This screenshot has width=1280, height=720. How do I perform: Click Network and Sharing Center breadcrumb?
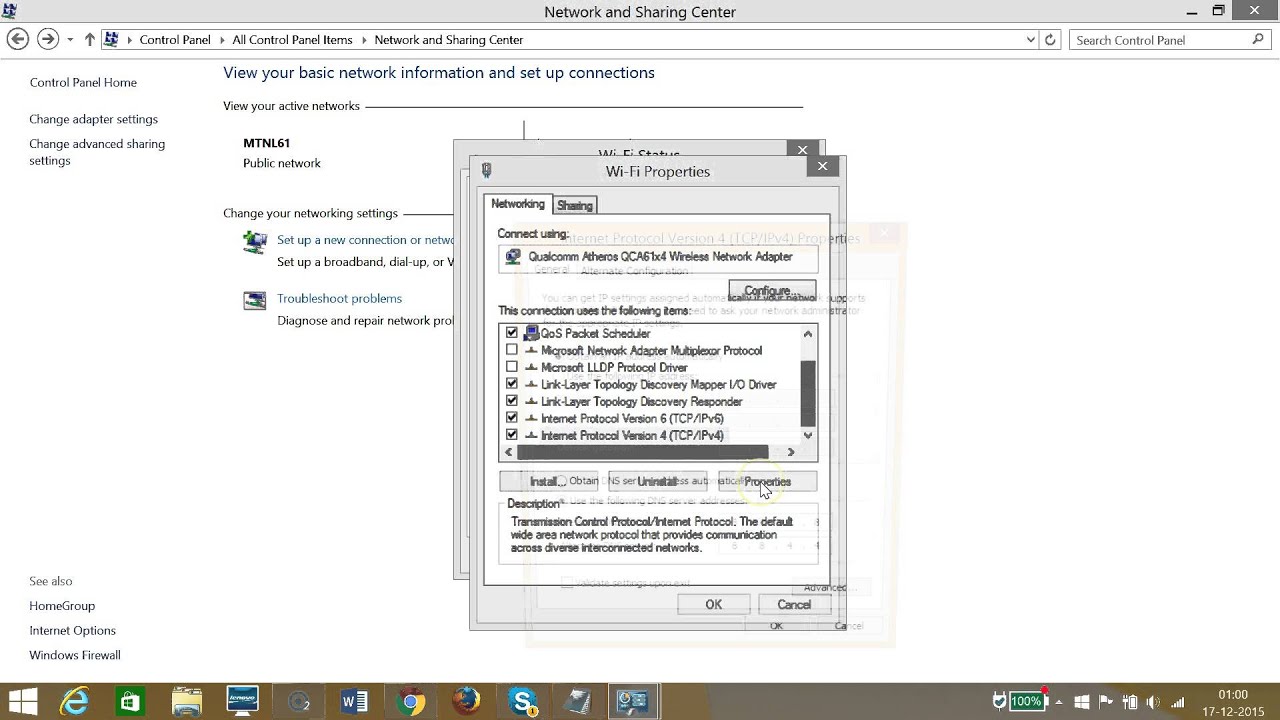pos(449,40)
